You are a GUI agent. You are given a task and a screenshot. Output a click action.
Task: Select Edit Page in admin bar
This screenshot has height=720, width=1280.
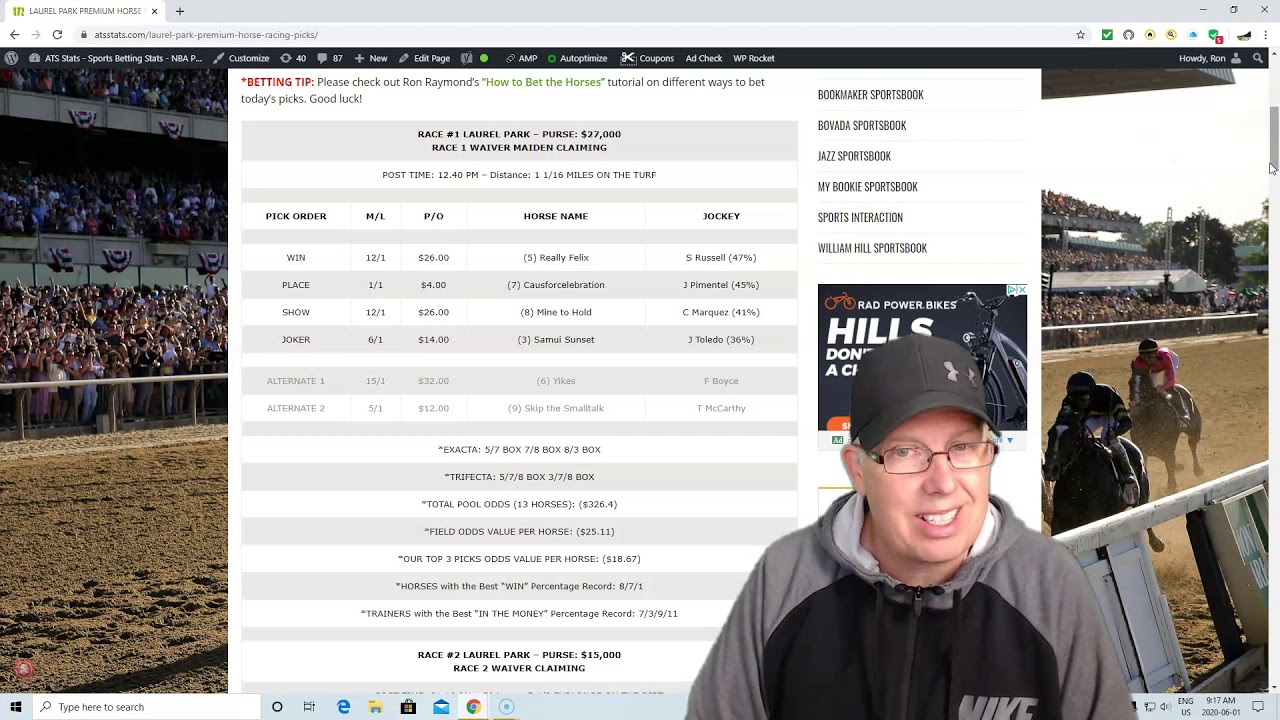point(424,58)
